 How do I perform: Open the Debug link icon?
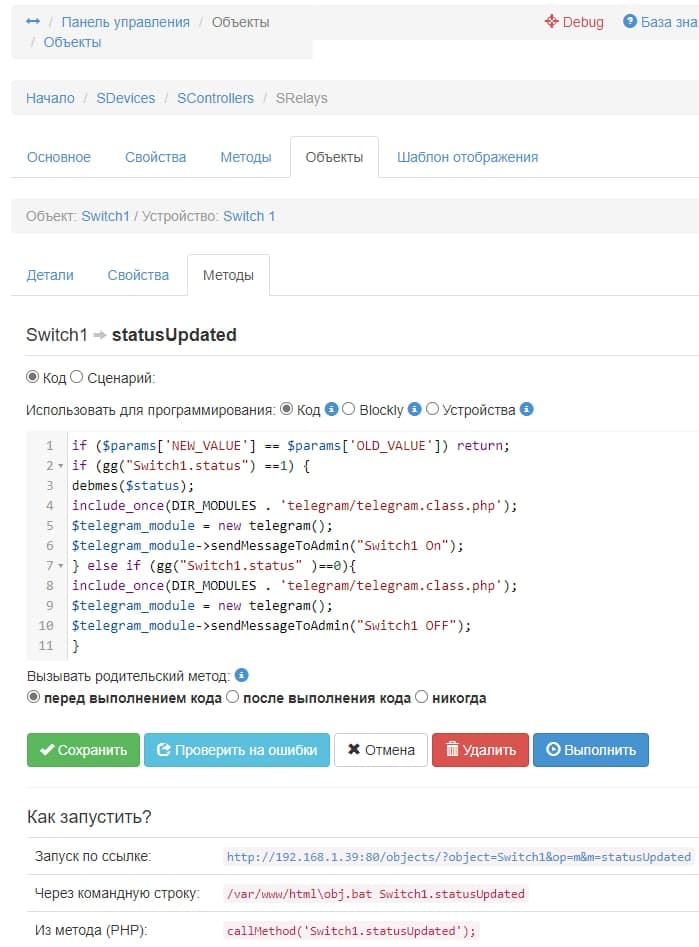coord(551,21)
